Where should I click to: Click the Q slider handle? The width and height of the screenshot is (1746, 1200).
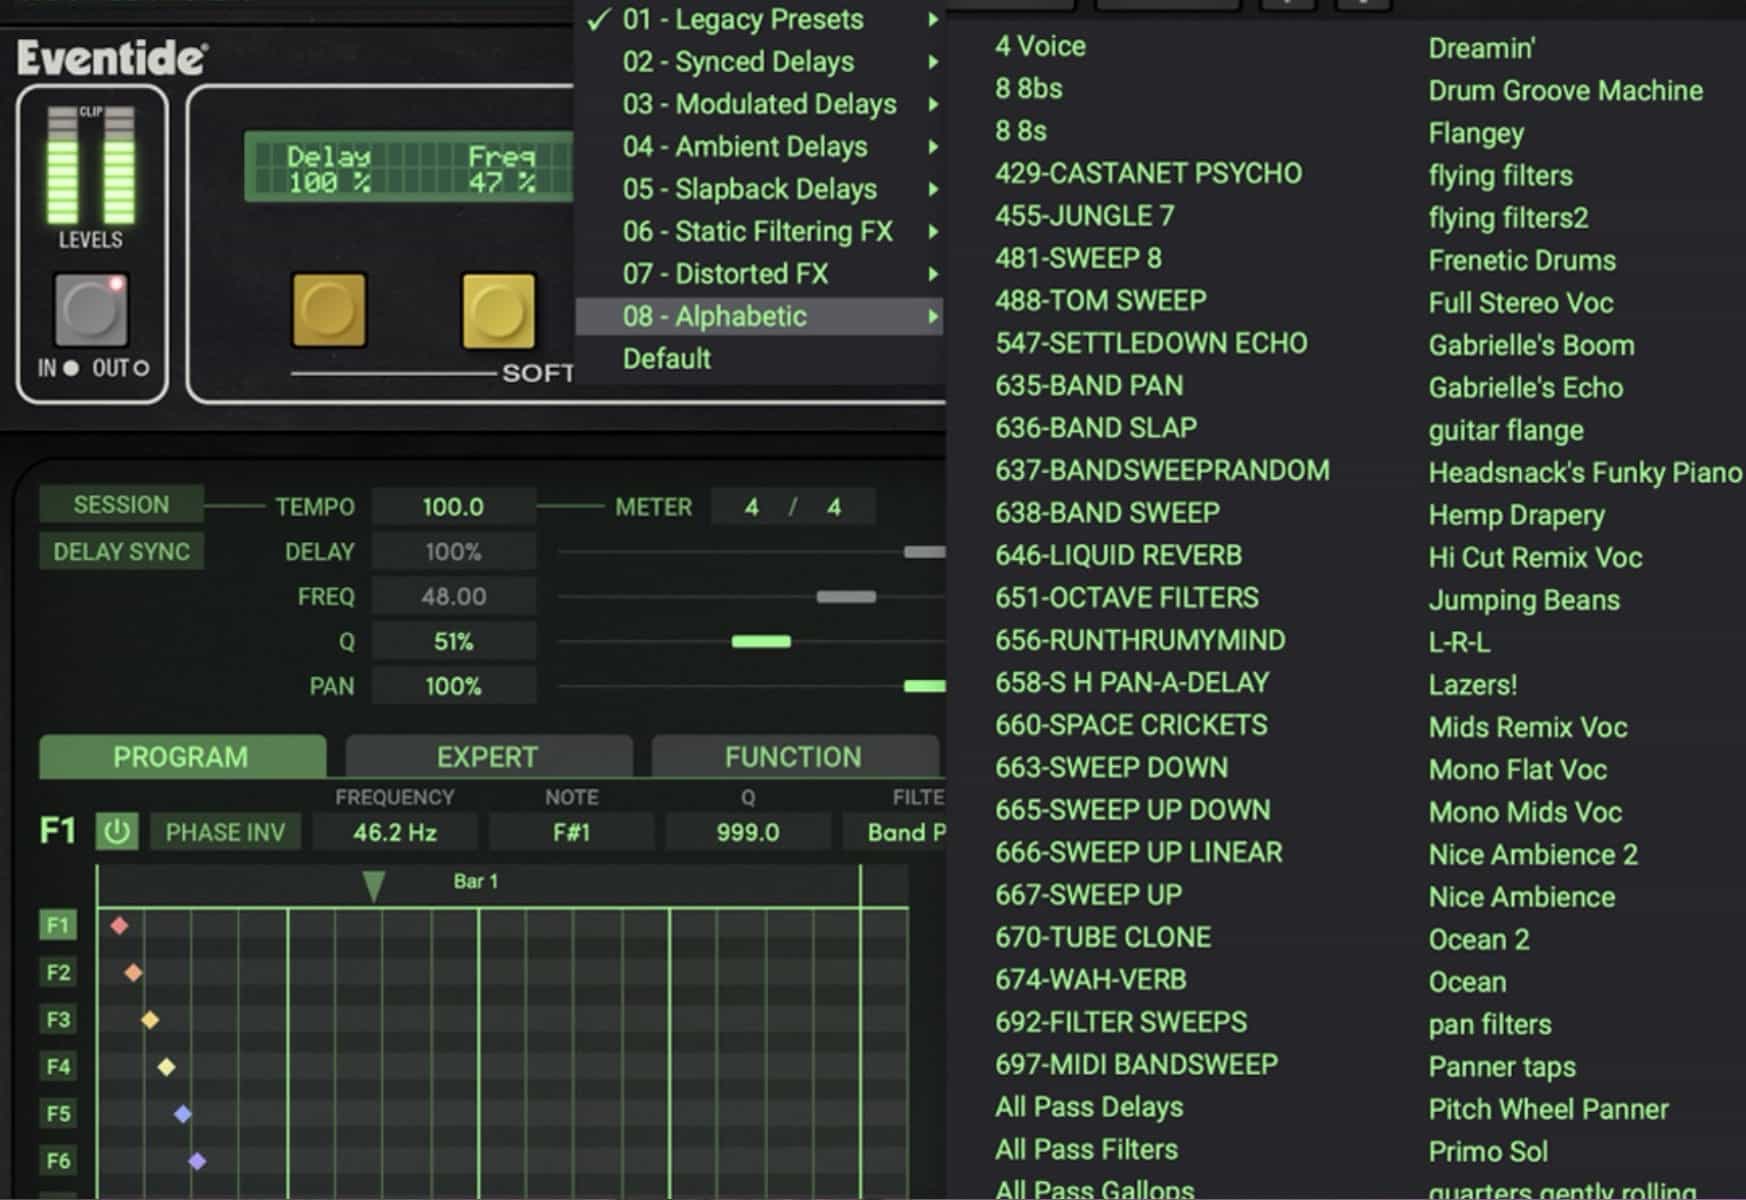tap(763, 641)
